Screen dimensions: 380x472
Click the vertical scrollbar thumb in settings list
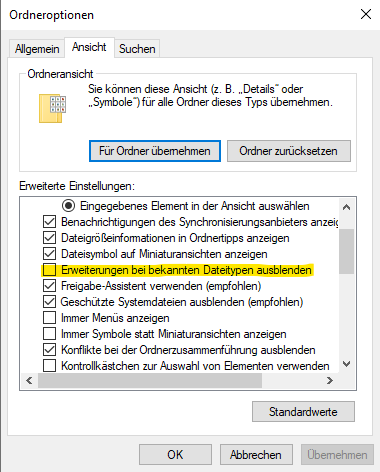(347, 251)
